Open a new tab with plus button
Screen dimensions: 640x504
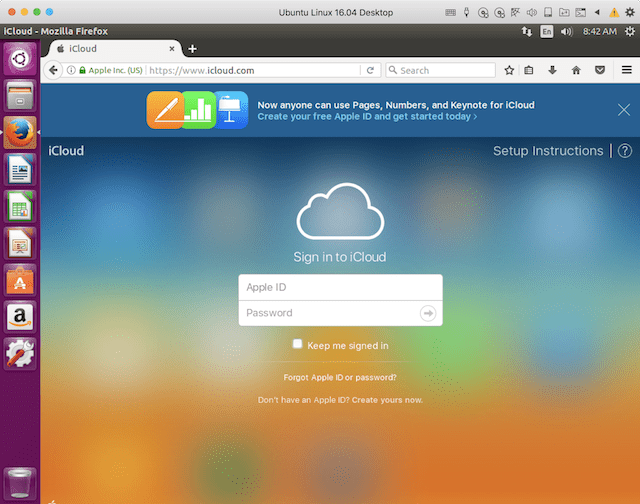pyautogui.click(x=192, y=49)
